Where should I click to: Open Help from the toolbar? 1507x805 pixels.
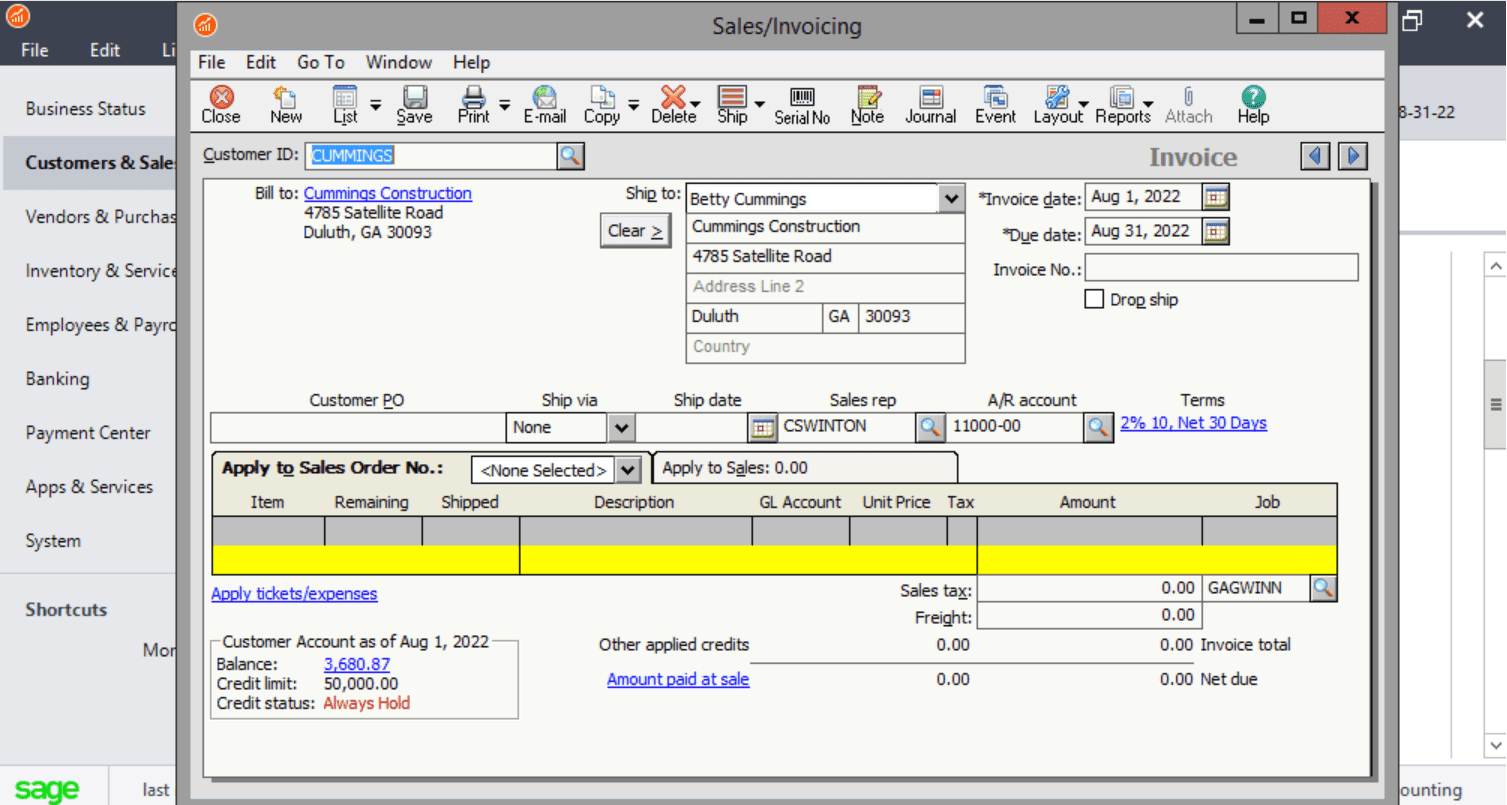pyautogui.click(x=1253, y=105)
